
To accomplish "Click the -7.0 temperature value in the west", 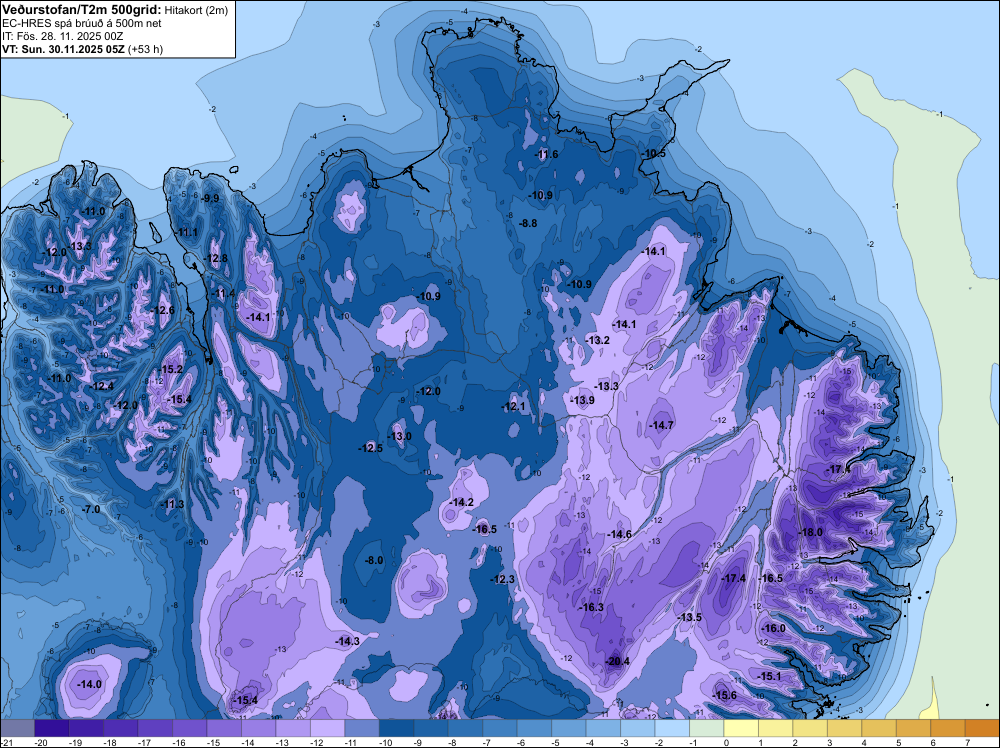I will pyautogui.click(x=91, y=509).
